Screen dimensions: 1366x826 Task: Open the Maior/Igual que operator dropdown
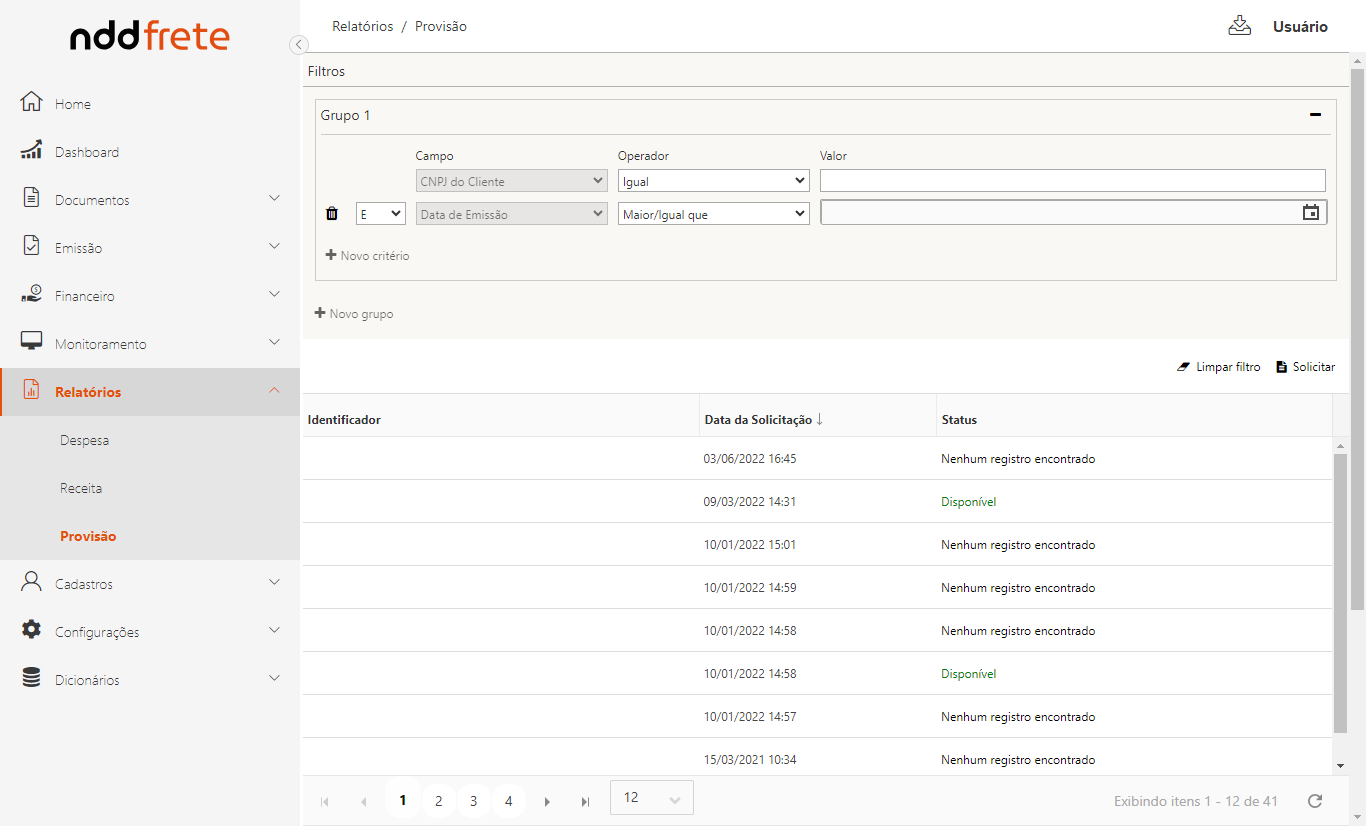pos(713,214)
